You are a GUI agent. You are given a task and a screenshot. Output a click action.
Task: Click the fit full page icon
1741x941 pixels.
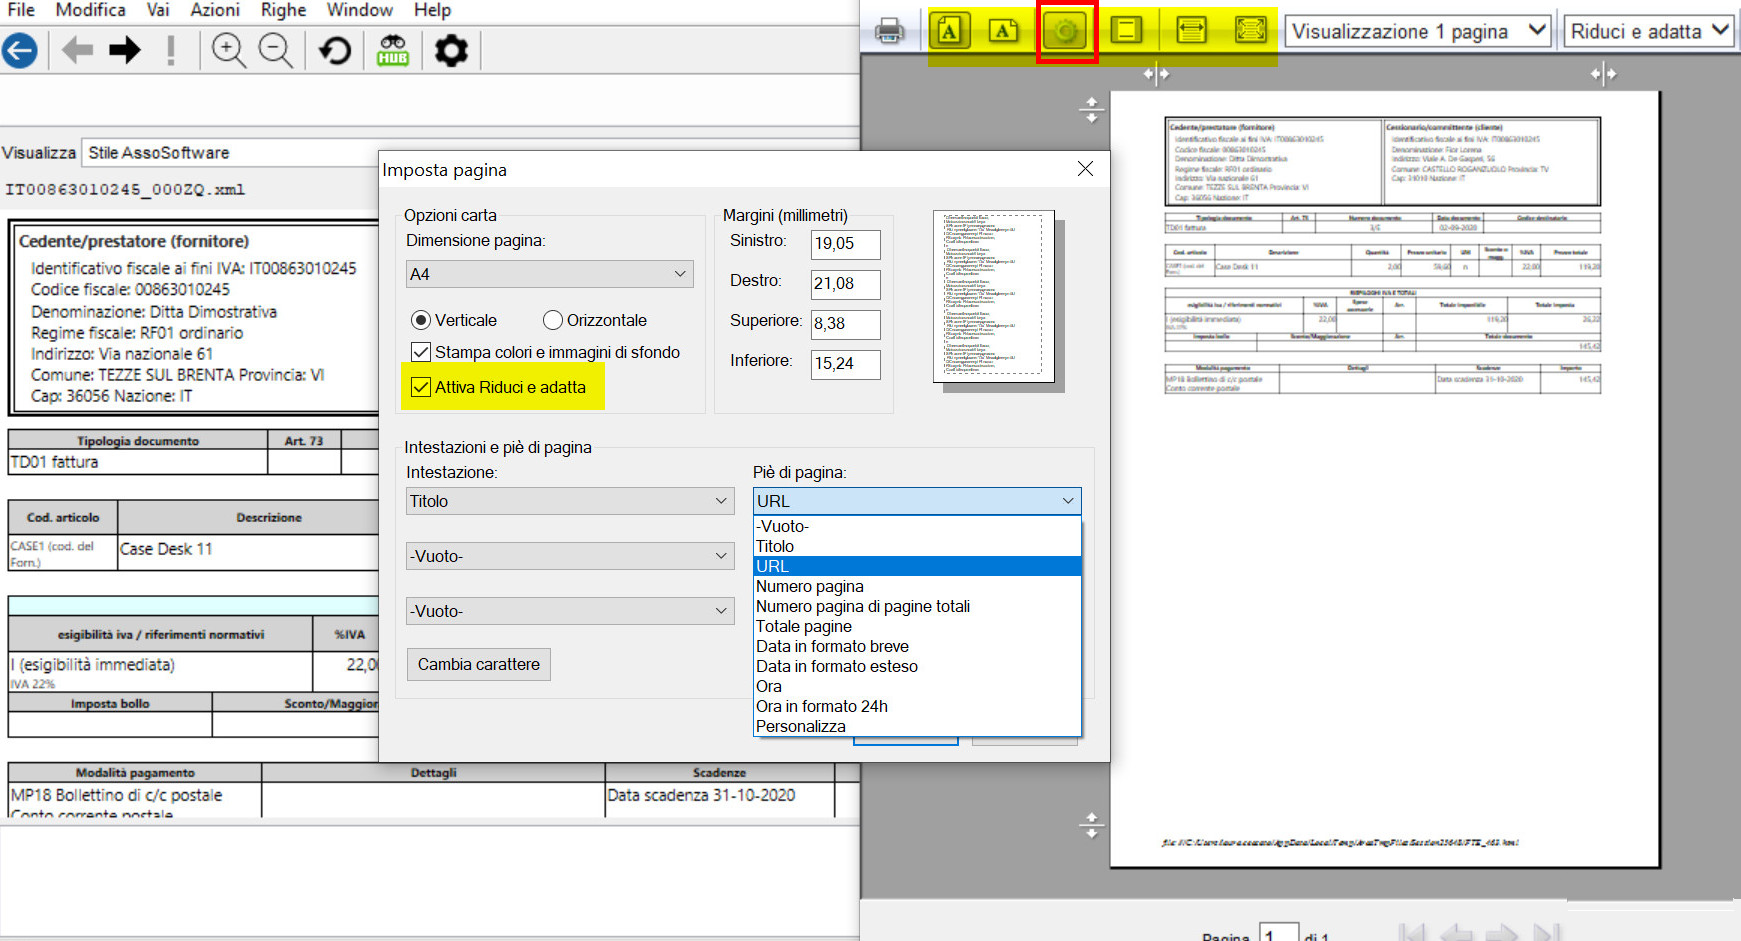(x=1250, y=31)
